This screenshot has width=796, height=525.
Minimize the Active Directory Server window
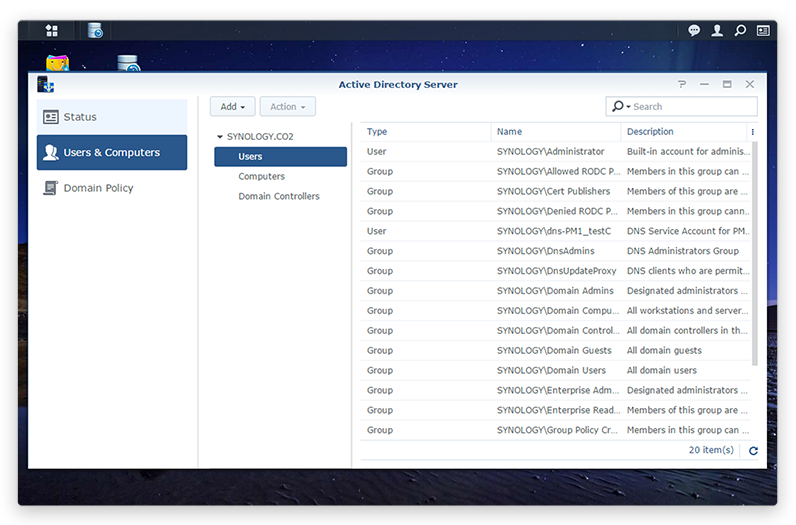[x=704, y=84]
